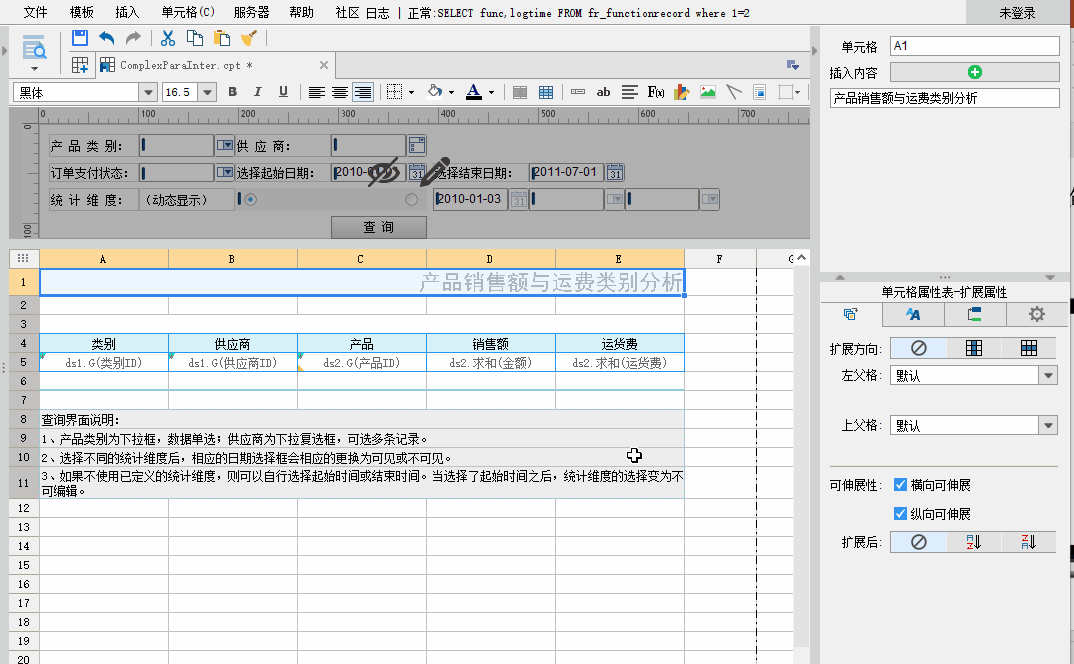The height and width of the screenshot is (664, 1074).
Task: Click the merge cells icon
Action: (520, 92)
